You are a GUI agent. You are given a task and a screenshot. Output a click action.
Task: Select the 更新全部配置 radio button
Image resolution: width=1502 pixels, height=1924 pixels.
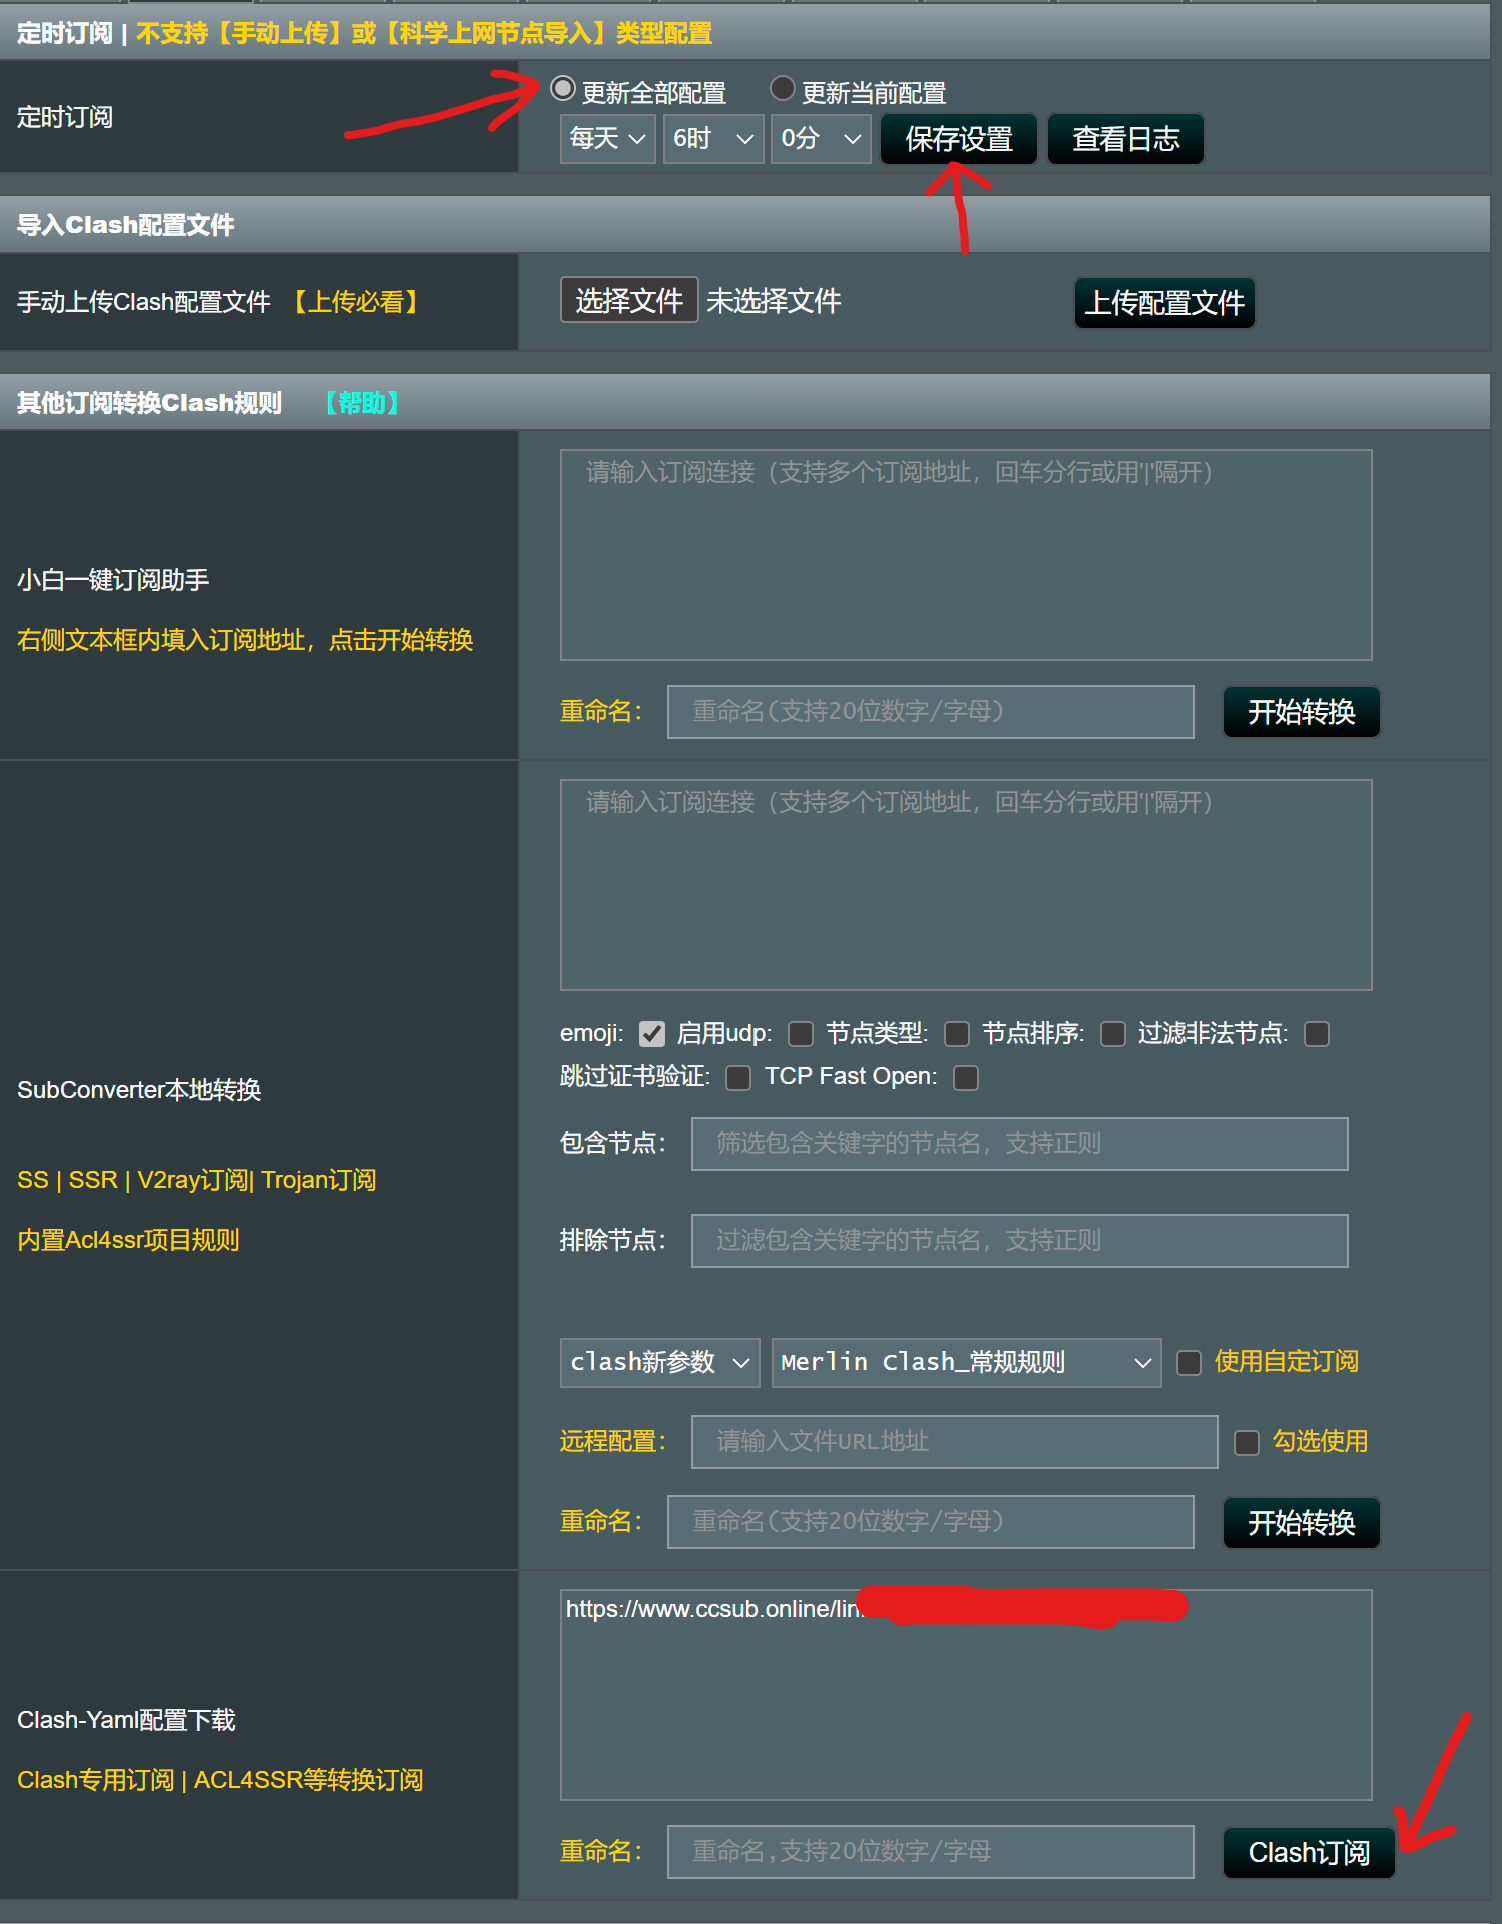tap(563, 89)
